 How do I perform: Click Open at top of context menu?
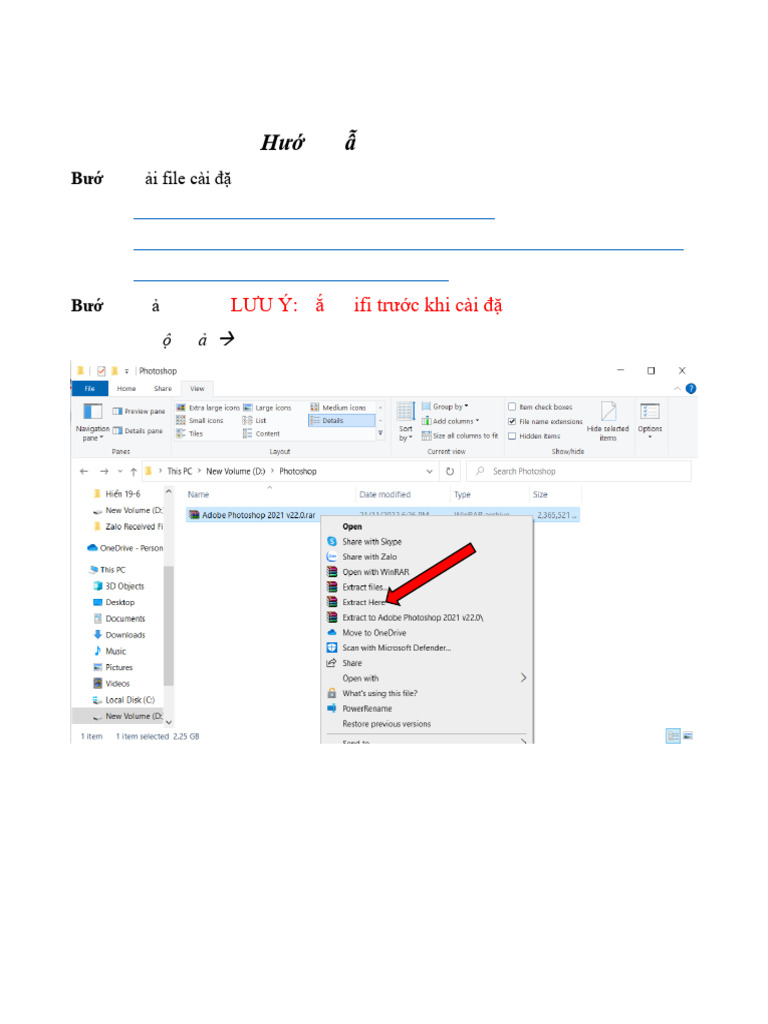(x=352, y=526)
